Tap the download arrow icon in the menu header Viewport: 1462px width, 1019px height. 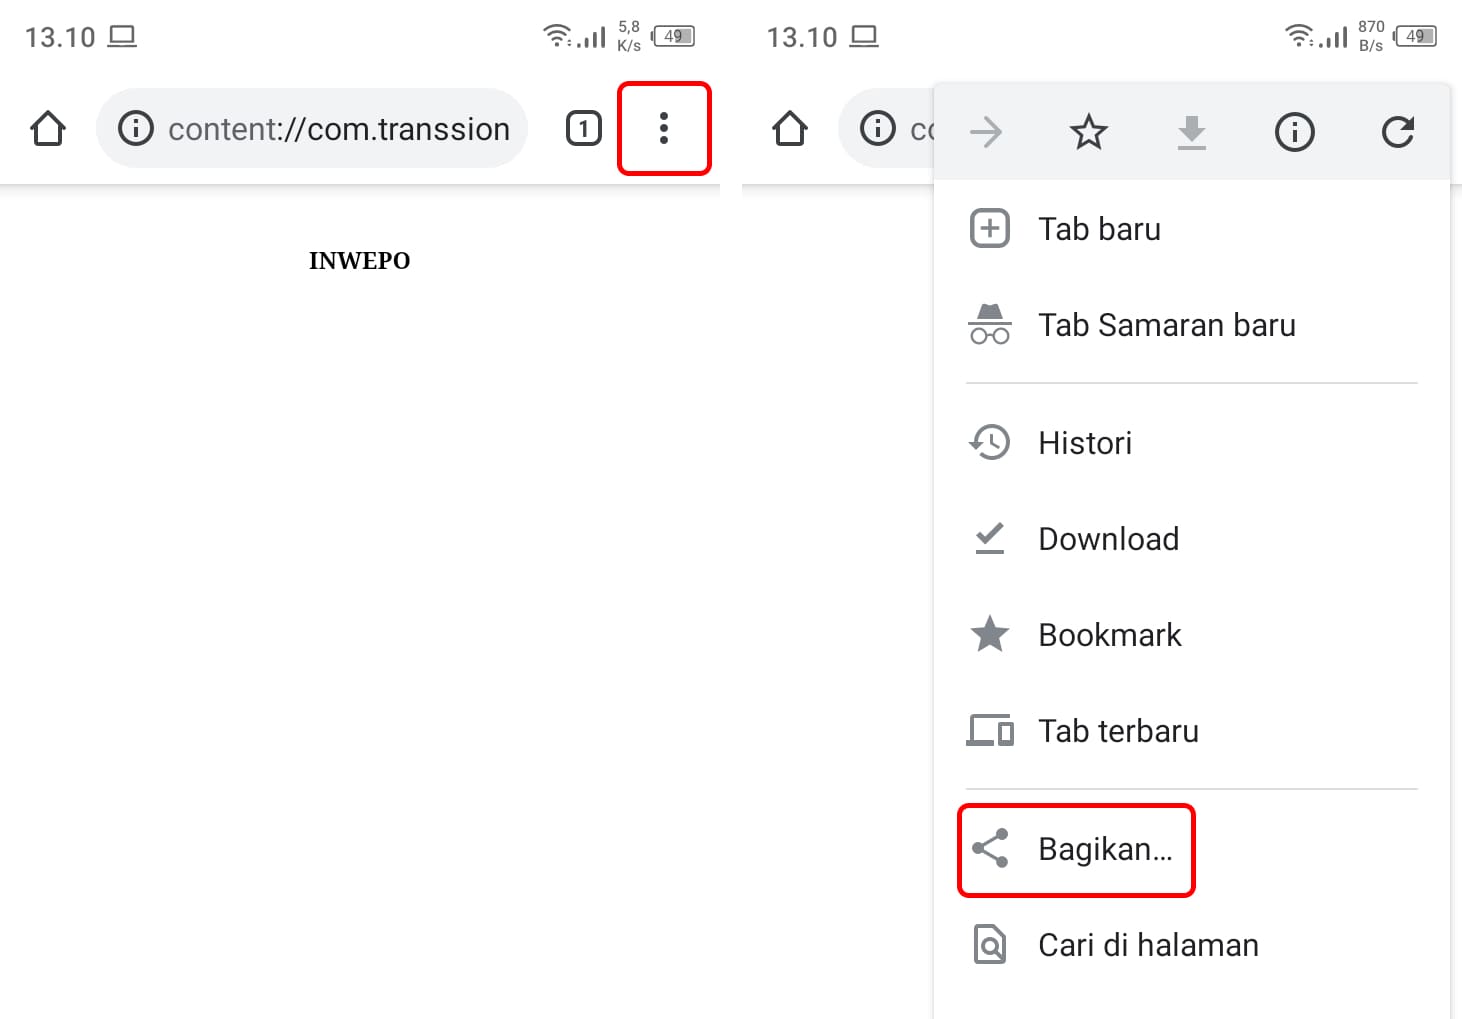(1191, 130)
